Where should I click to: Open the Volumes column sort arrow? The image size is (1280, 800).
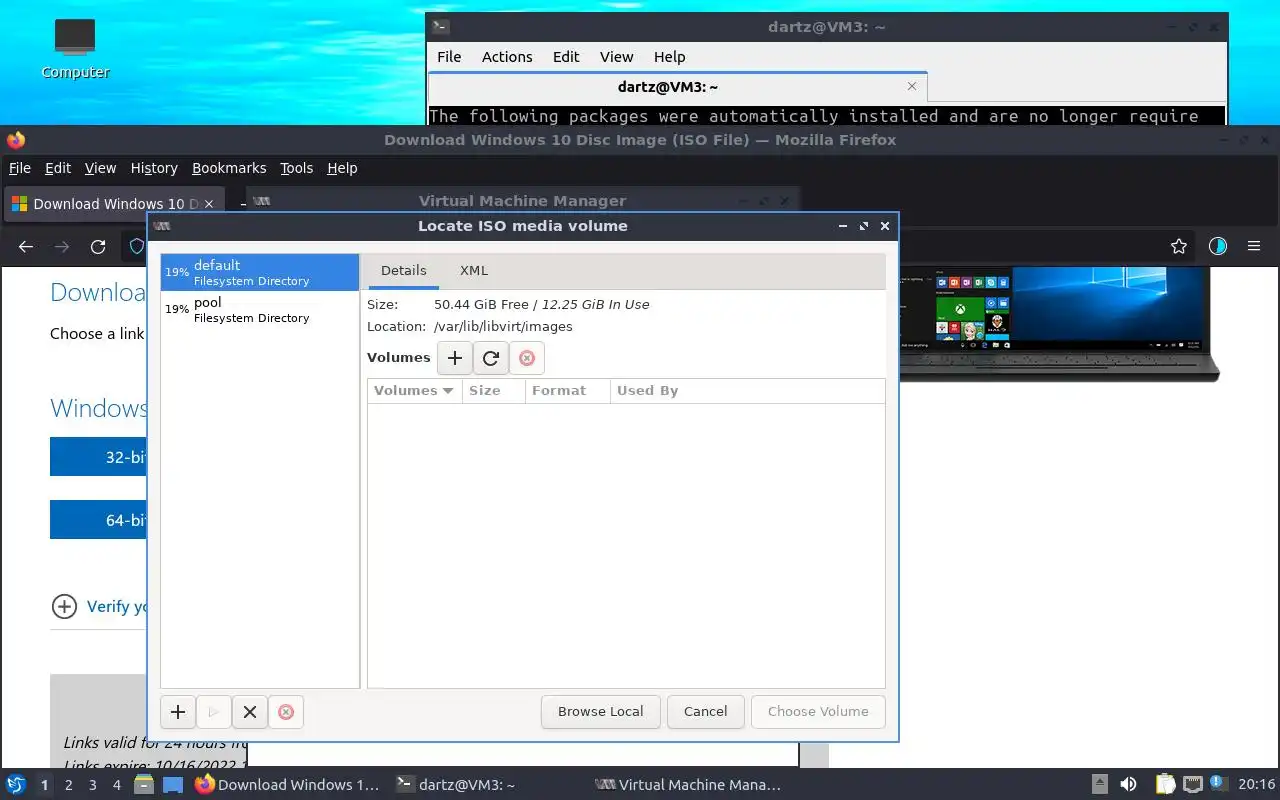448,391
